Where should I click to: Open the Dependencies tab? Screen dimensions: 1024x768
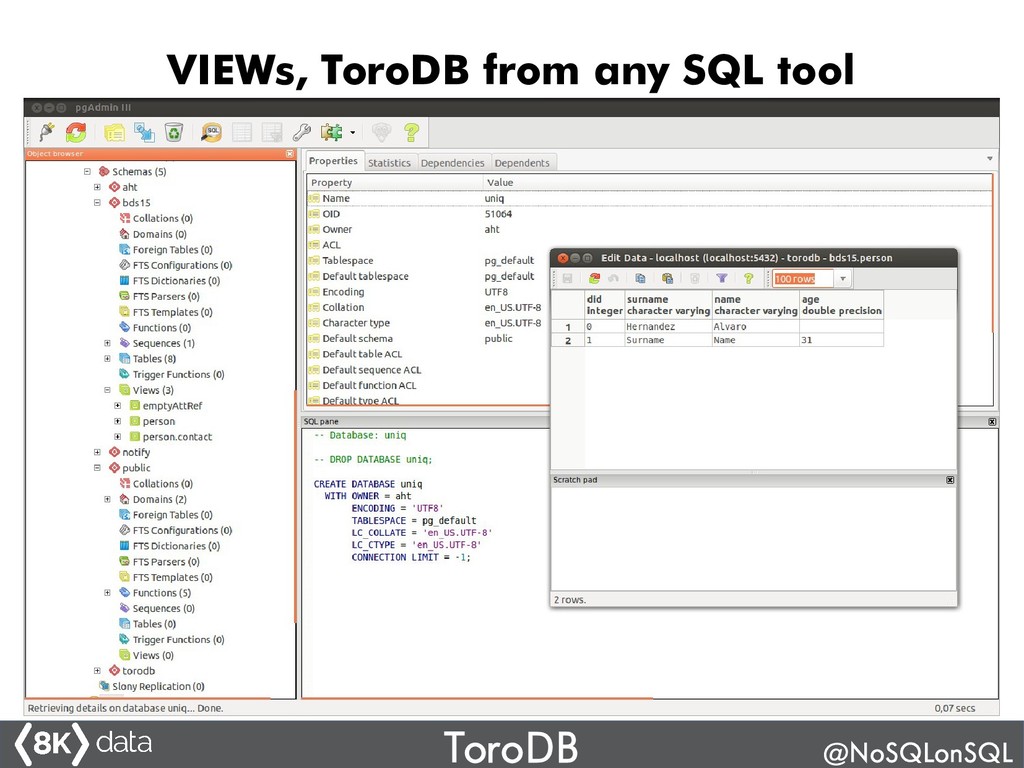tap(453, 163)
